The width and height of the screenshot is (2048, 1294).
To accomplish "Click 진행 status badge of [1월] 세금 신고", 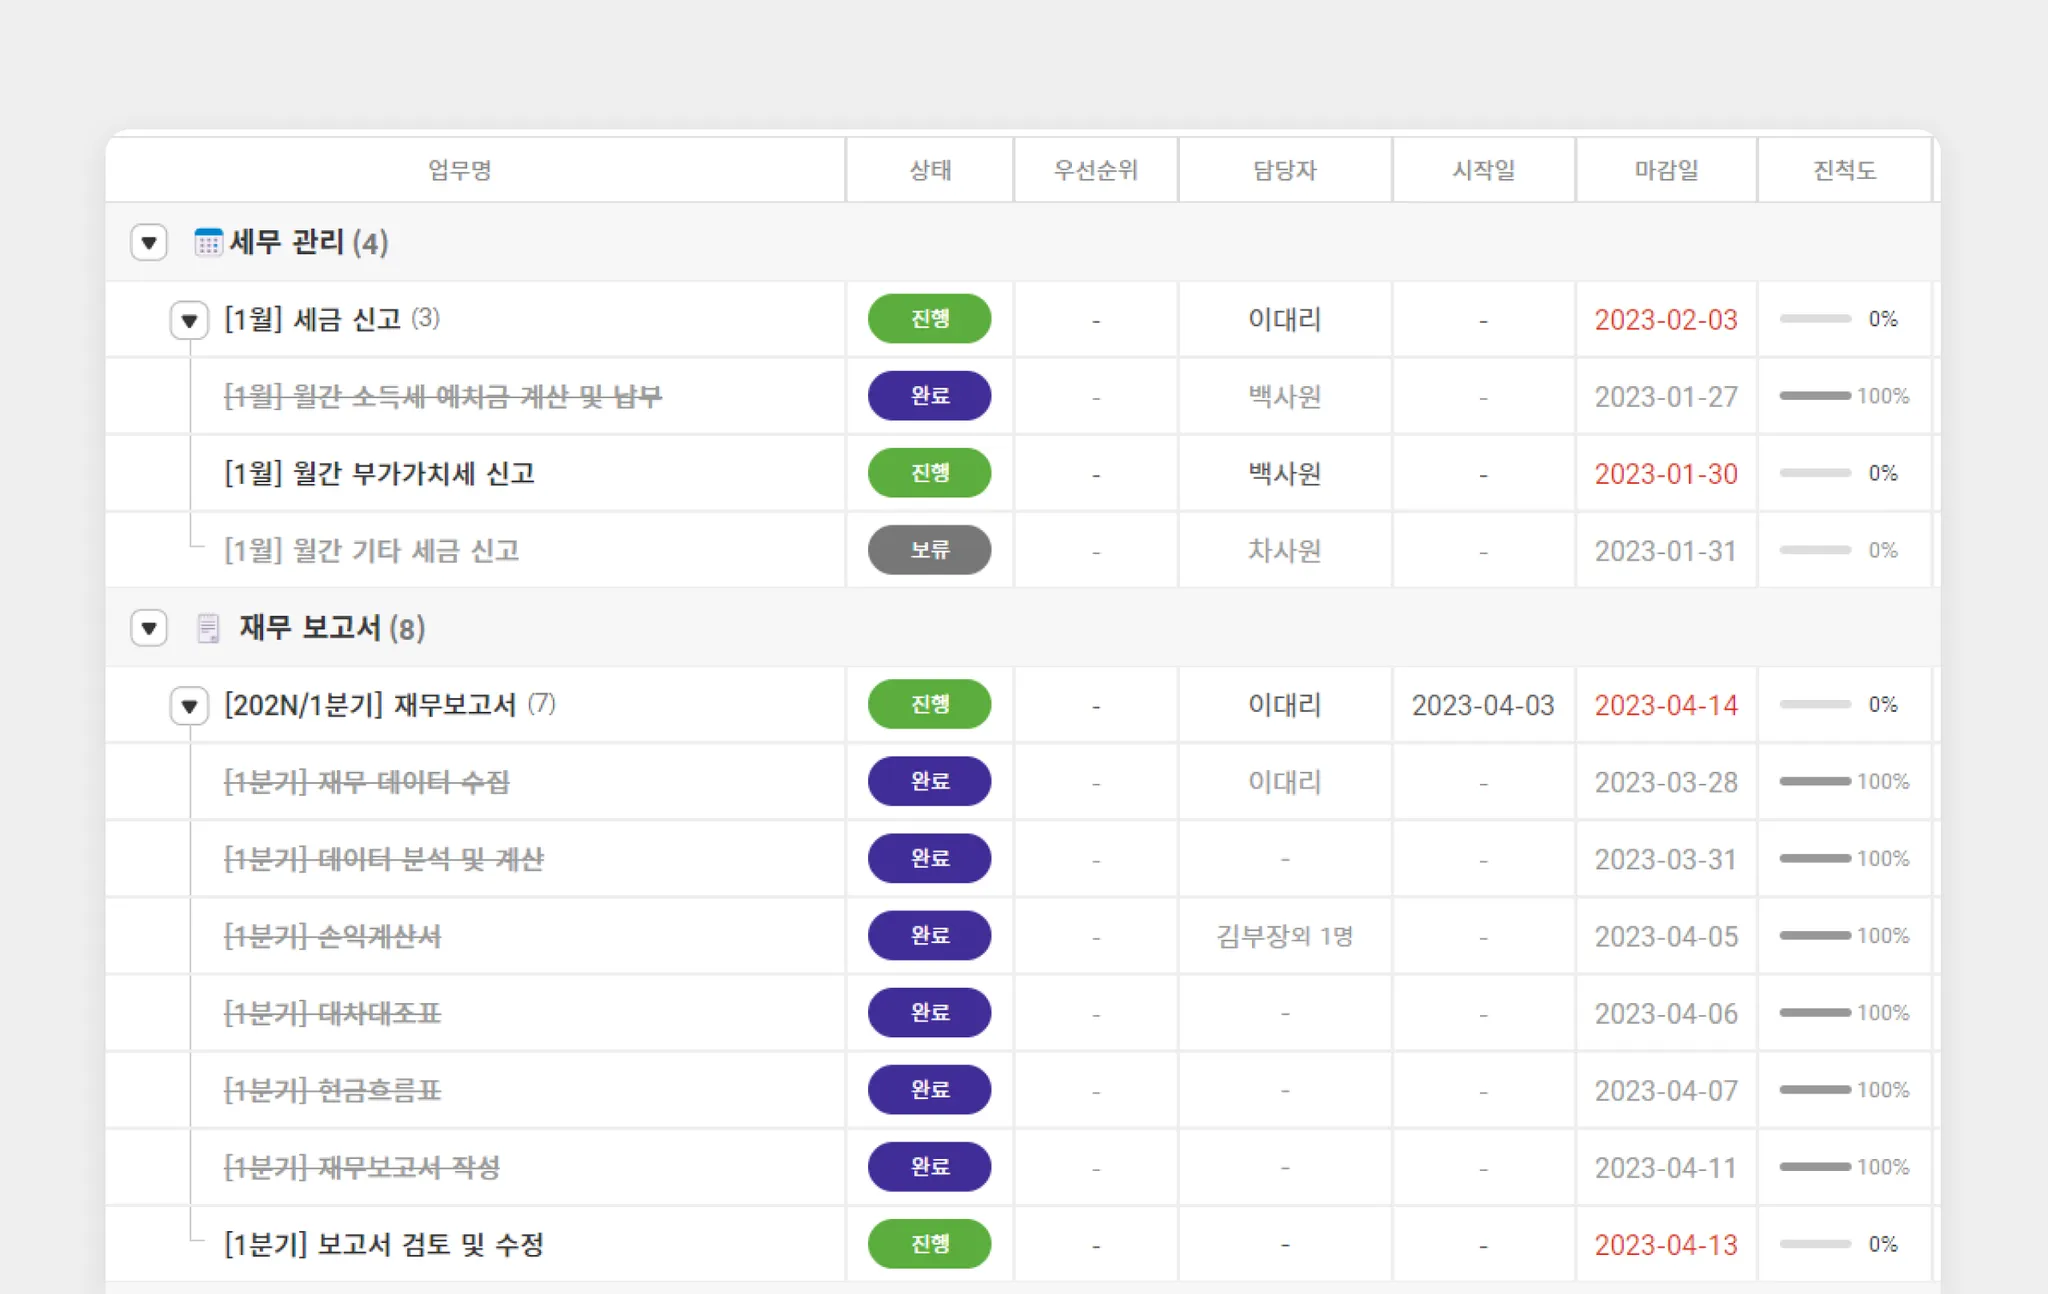I will [929, 319].
